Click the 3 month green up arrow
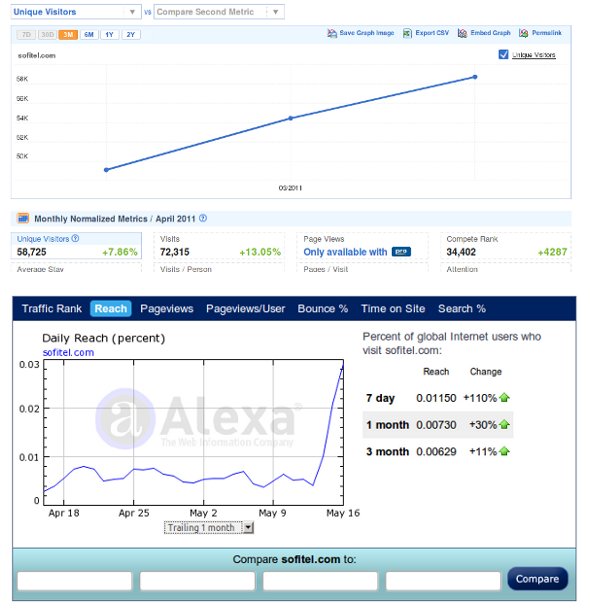 [x=504, y=451]
